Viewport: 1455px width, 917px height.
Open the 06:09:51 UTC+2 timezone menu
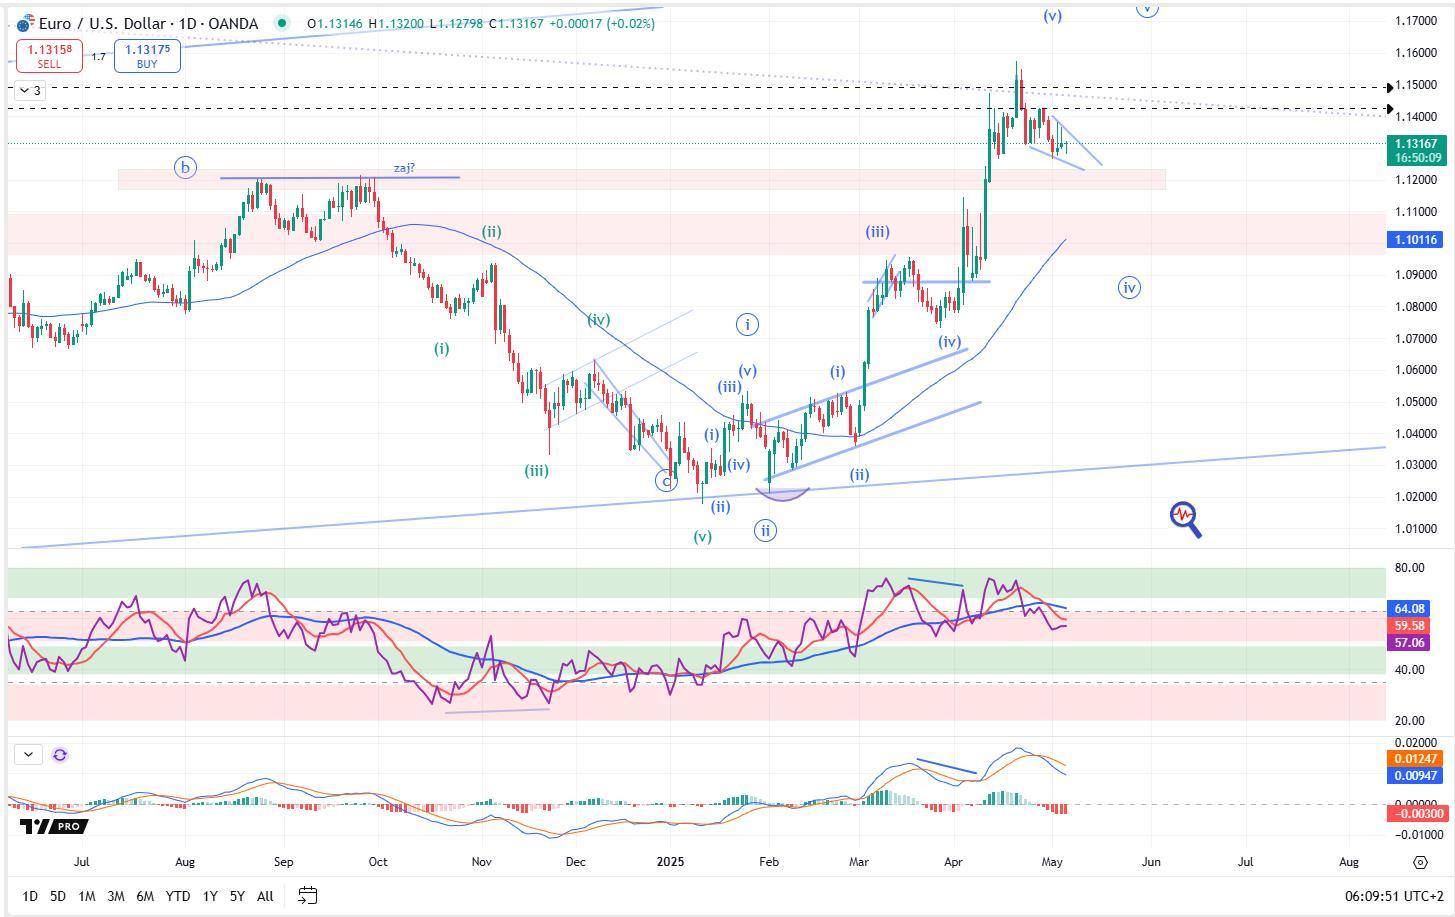[x=1395, y=896]
